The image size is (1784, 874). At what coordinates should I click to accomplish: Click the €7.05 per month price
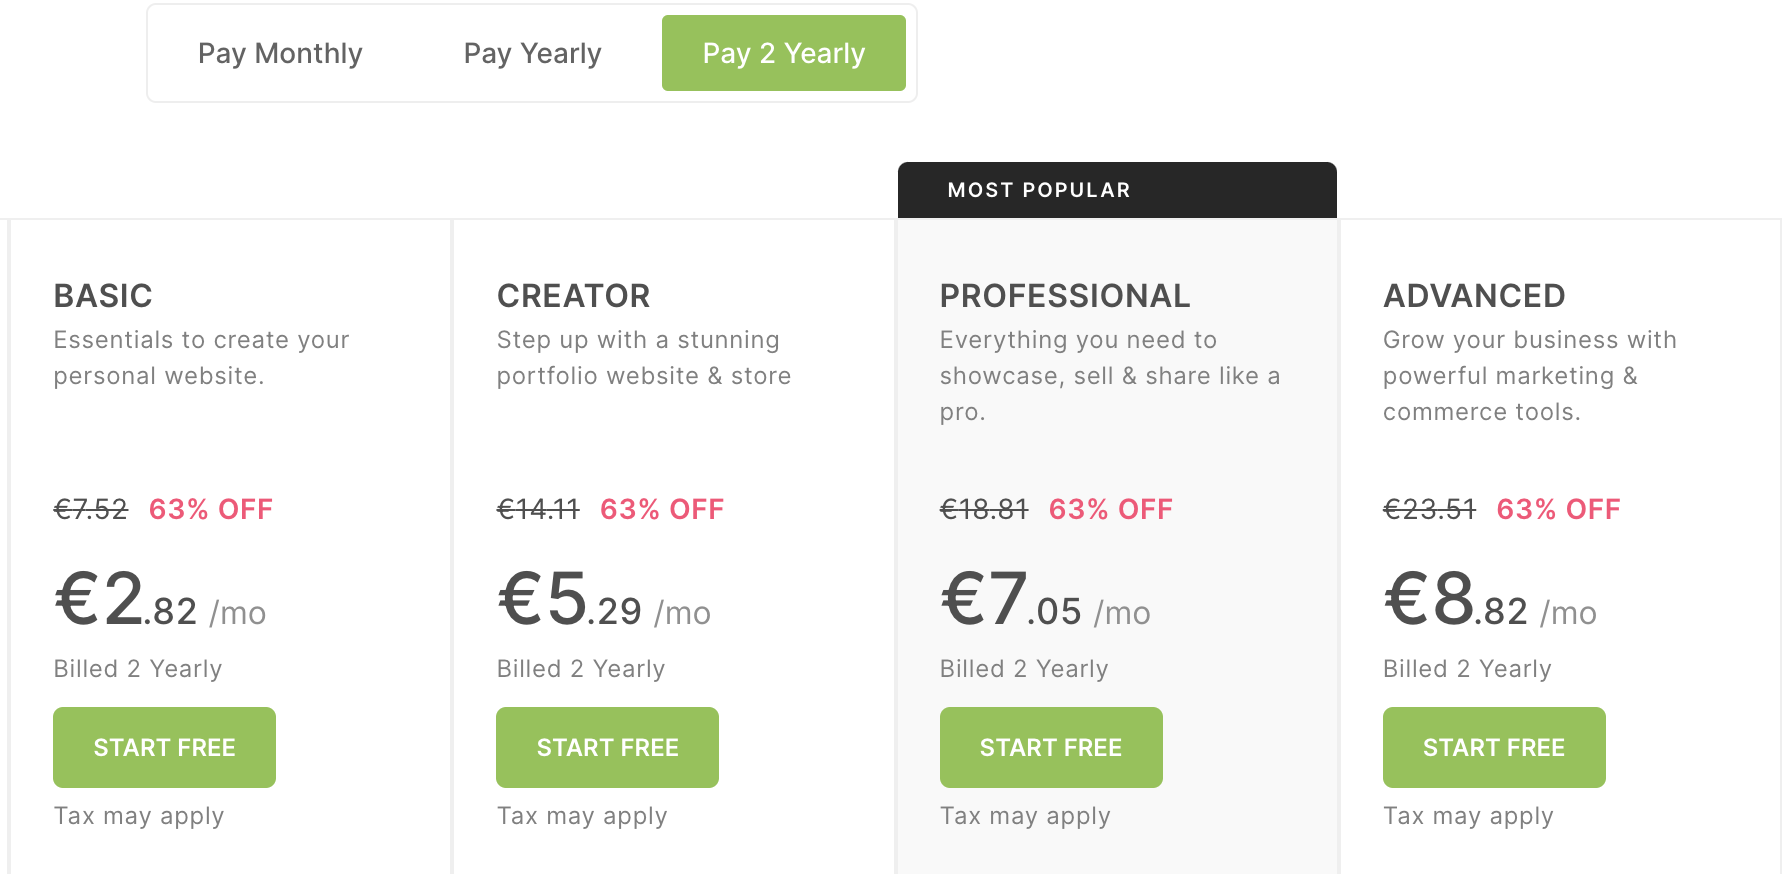click(x=1045, y=602)
